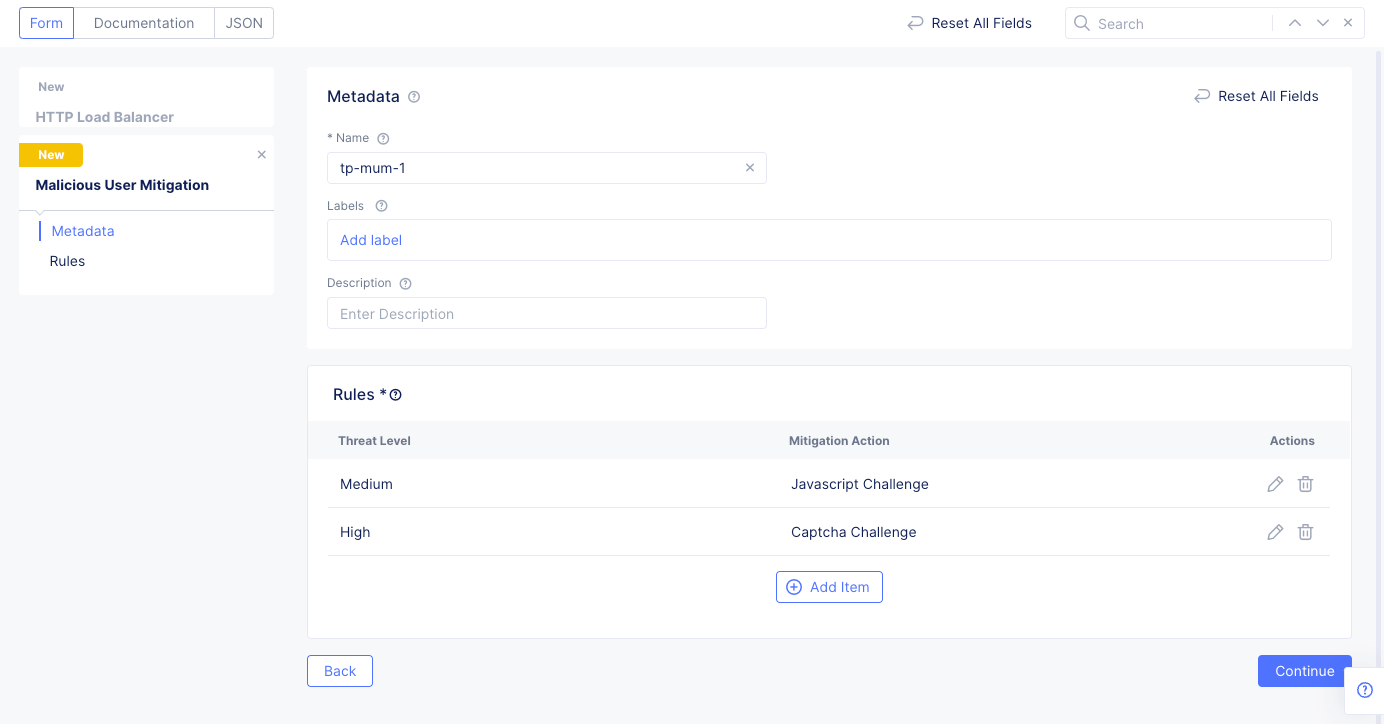Edit the Medium threat level rule
This screenshot has height=724, width=1384.
(x=1274, y=483)
